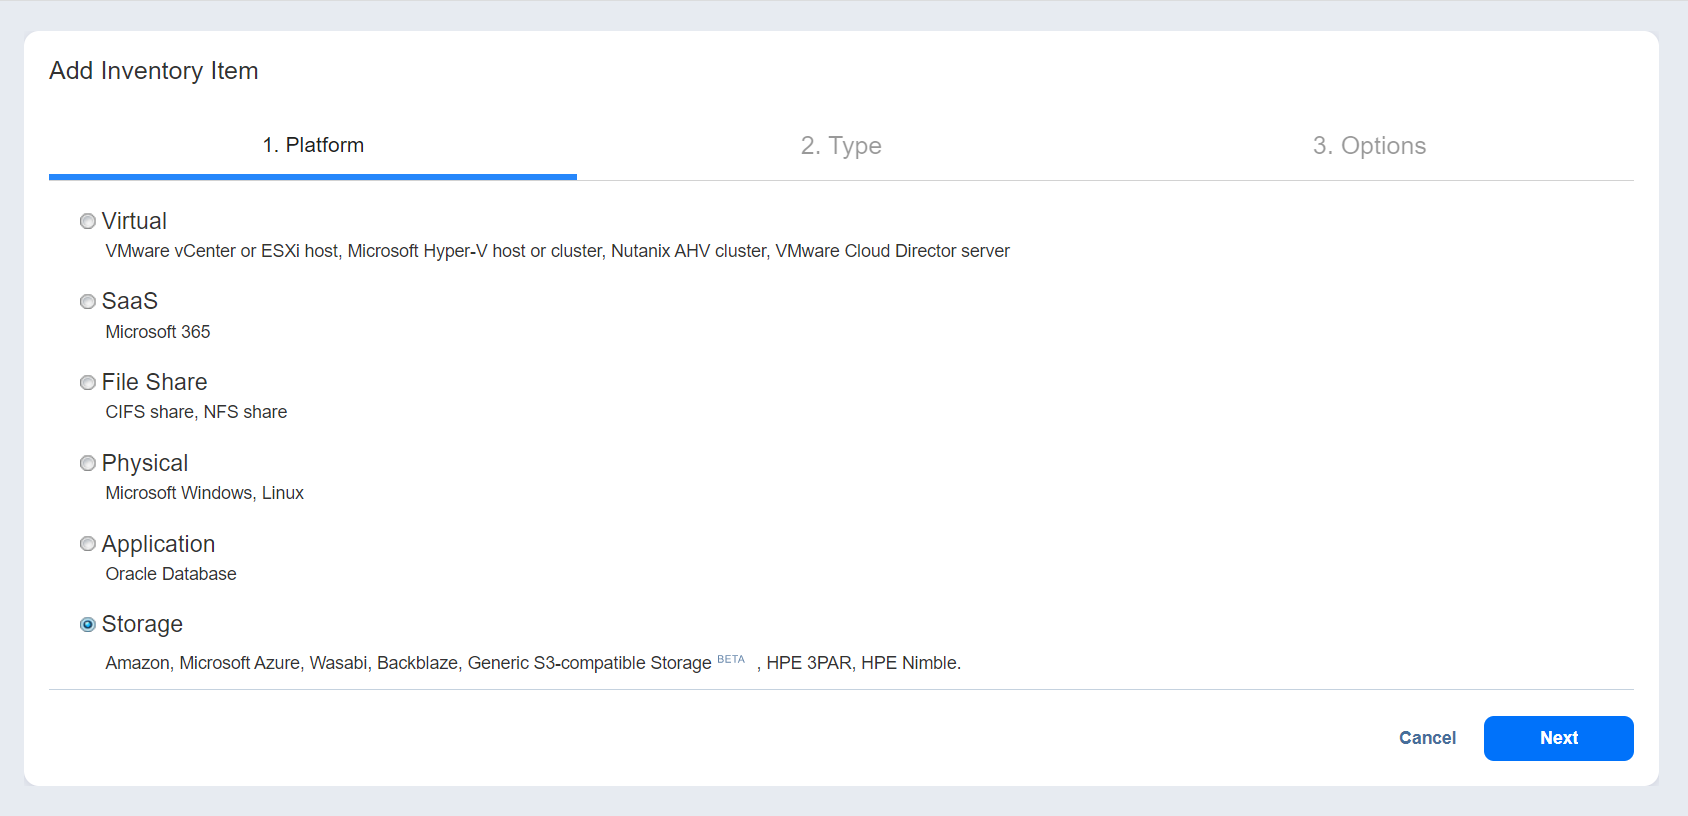Click the Add Inventory Item title
This screenshot has width=1688, height=816.
pos(154,71)
